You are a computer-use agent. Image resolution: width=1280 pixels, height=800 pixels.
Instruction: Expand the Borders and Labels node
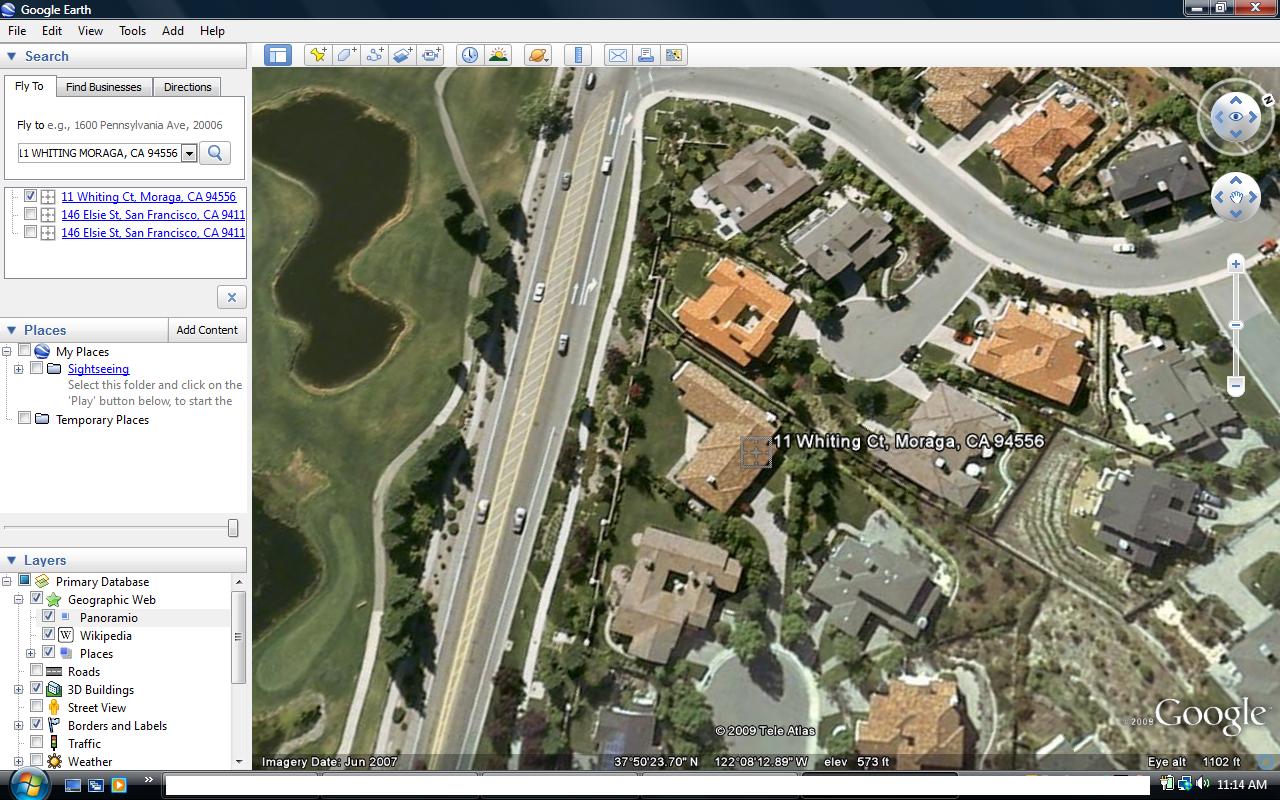18,725
